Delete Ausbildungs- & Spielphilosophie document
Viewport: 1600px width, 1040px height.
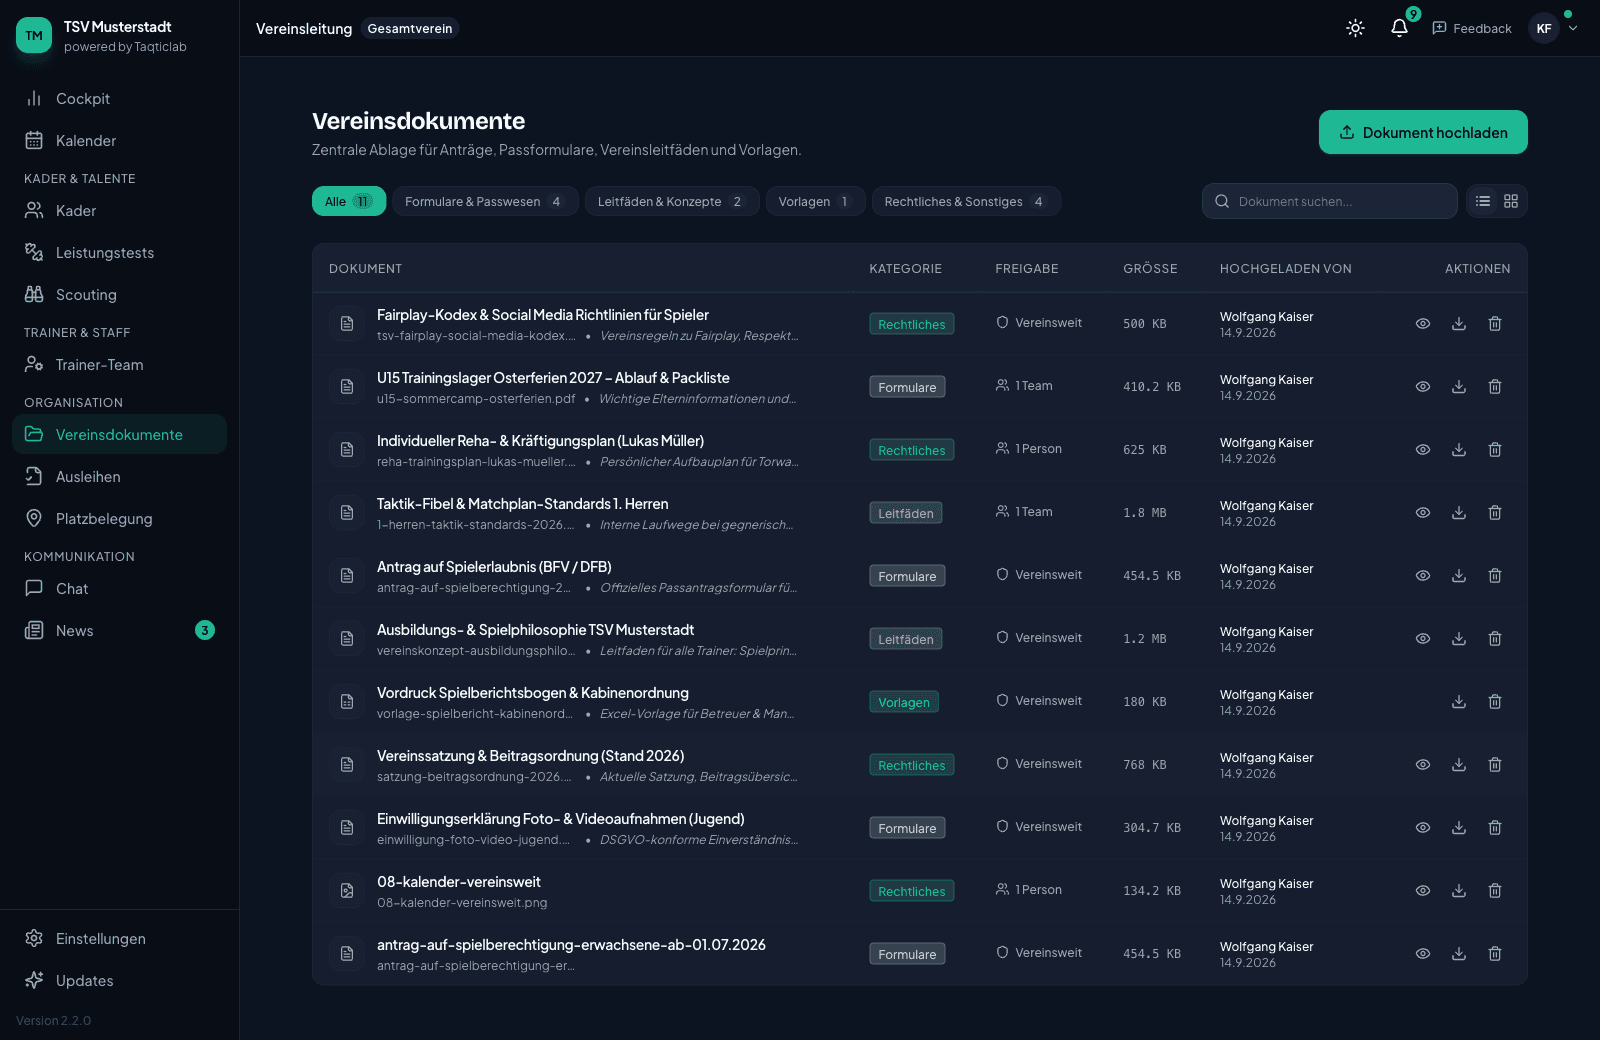(1495, 638)
